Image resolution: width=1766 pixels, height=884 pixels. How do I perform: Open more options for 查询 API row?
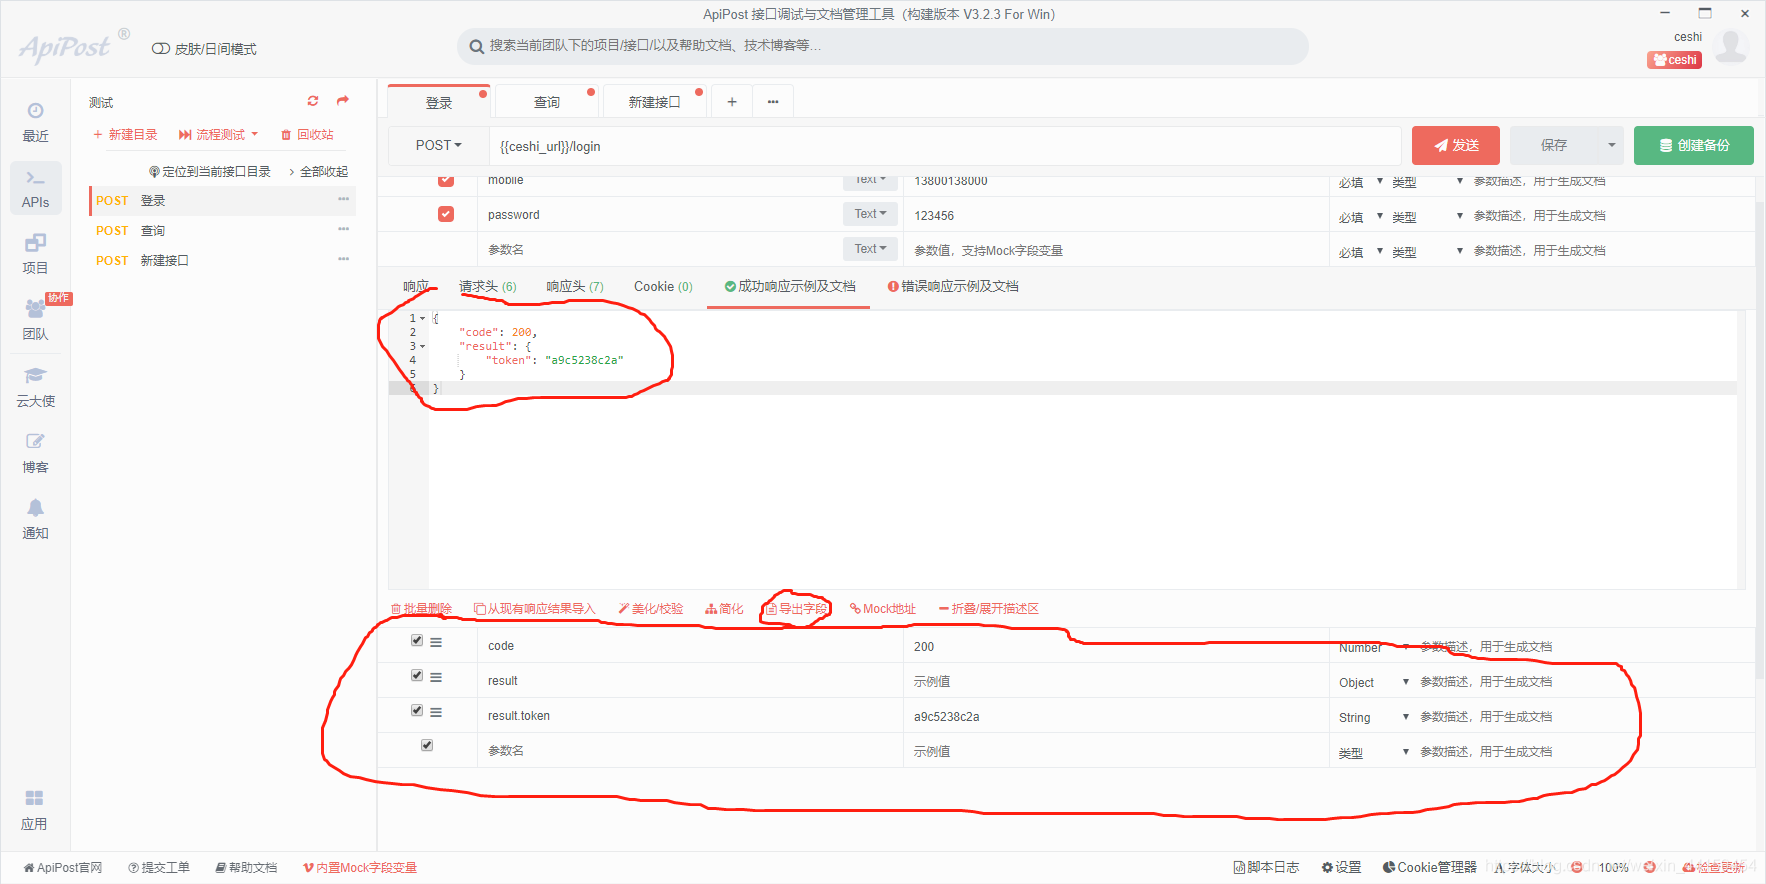(x=344, y=230)
